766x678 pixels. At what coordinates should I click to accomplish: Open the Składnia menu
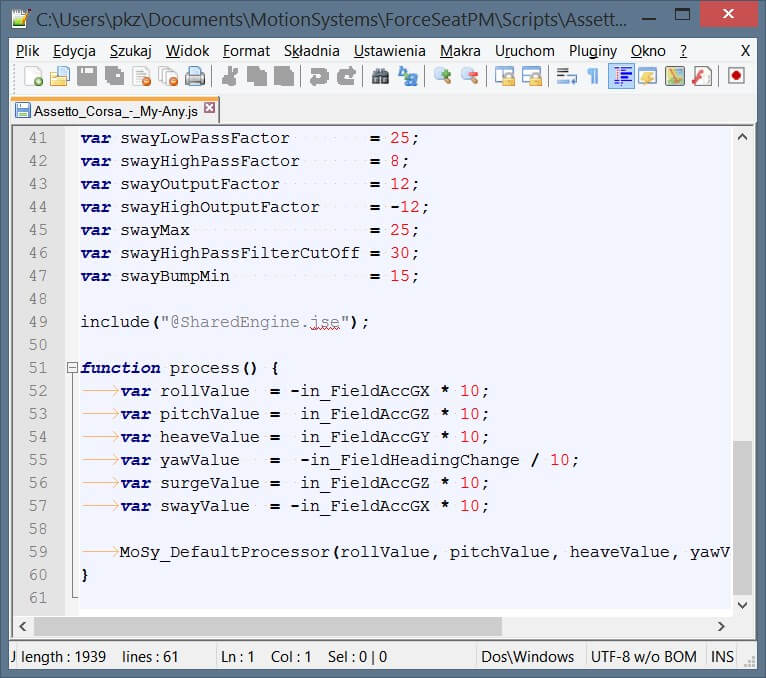pyautogui.click(x=312, y=51)
